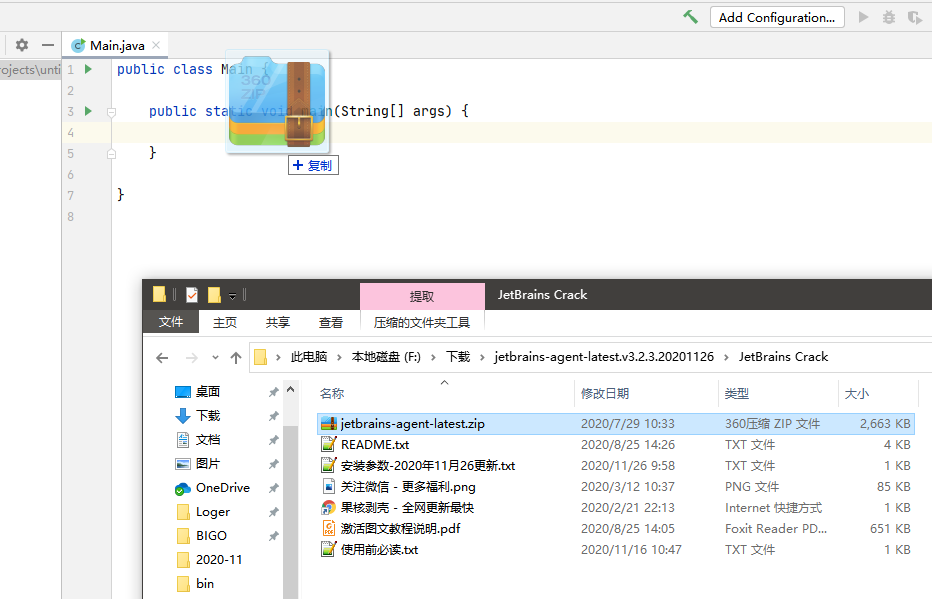Sort files by 名称 column header

pyautogui.click(x=445, y=393)
